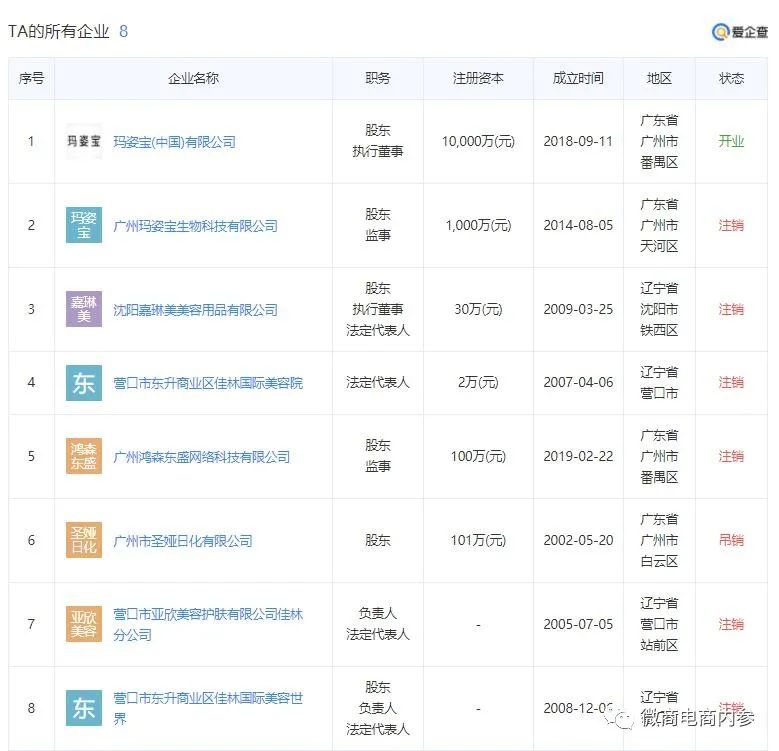Open 广州鸿森东盛网络科技有限公司 link
779x751 pixels.
tap(202, 457)
